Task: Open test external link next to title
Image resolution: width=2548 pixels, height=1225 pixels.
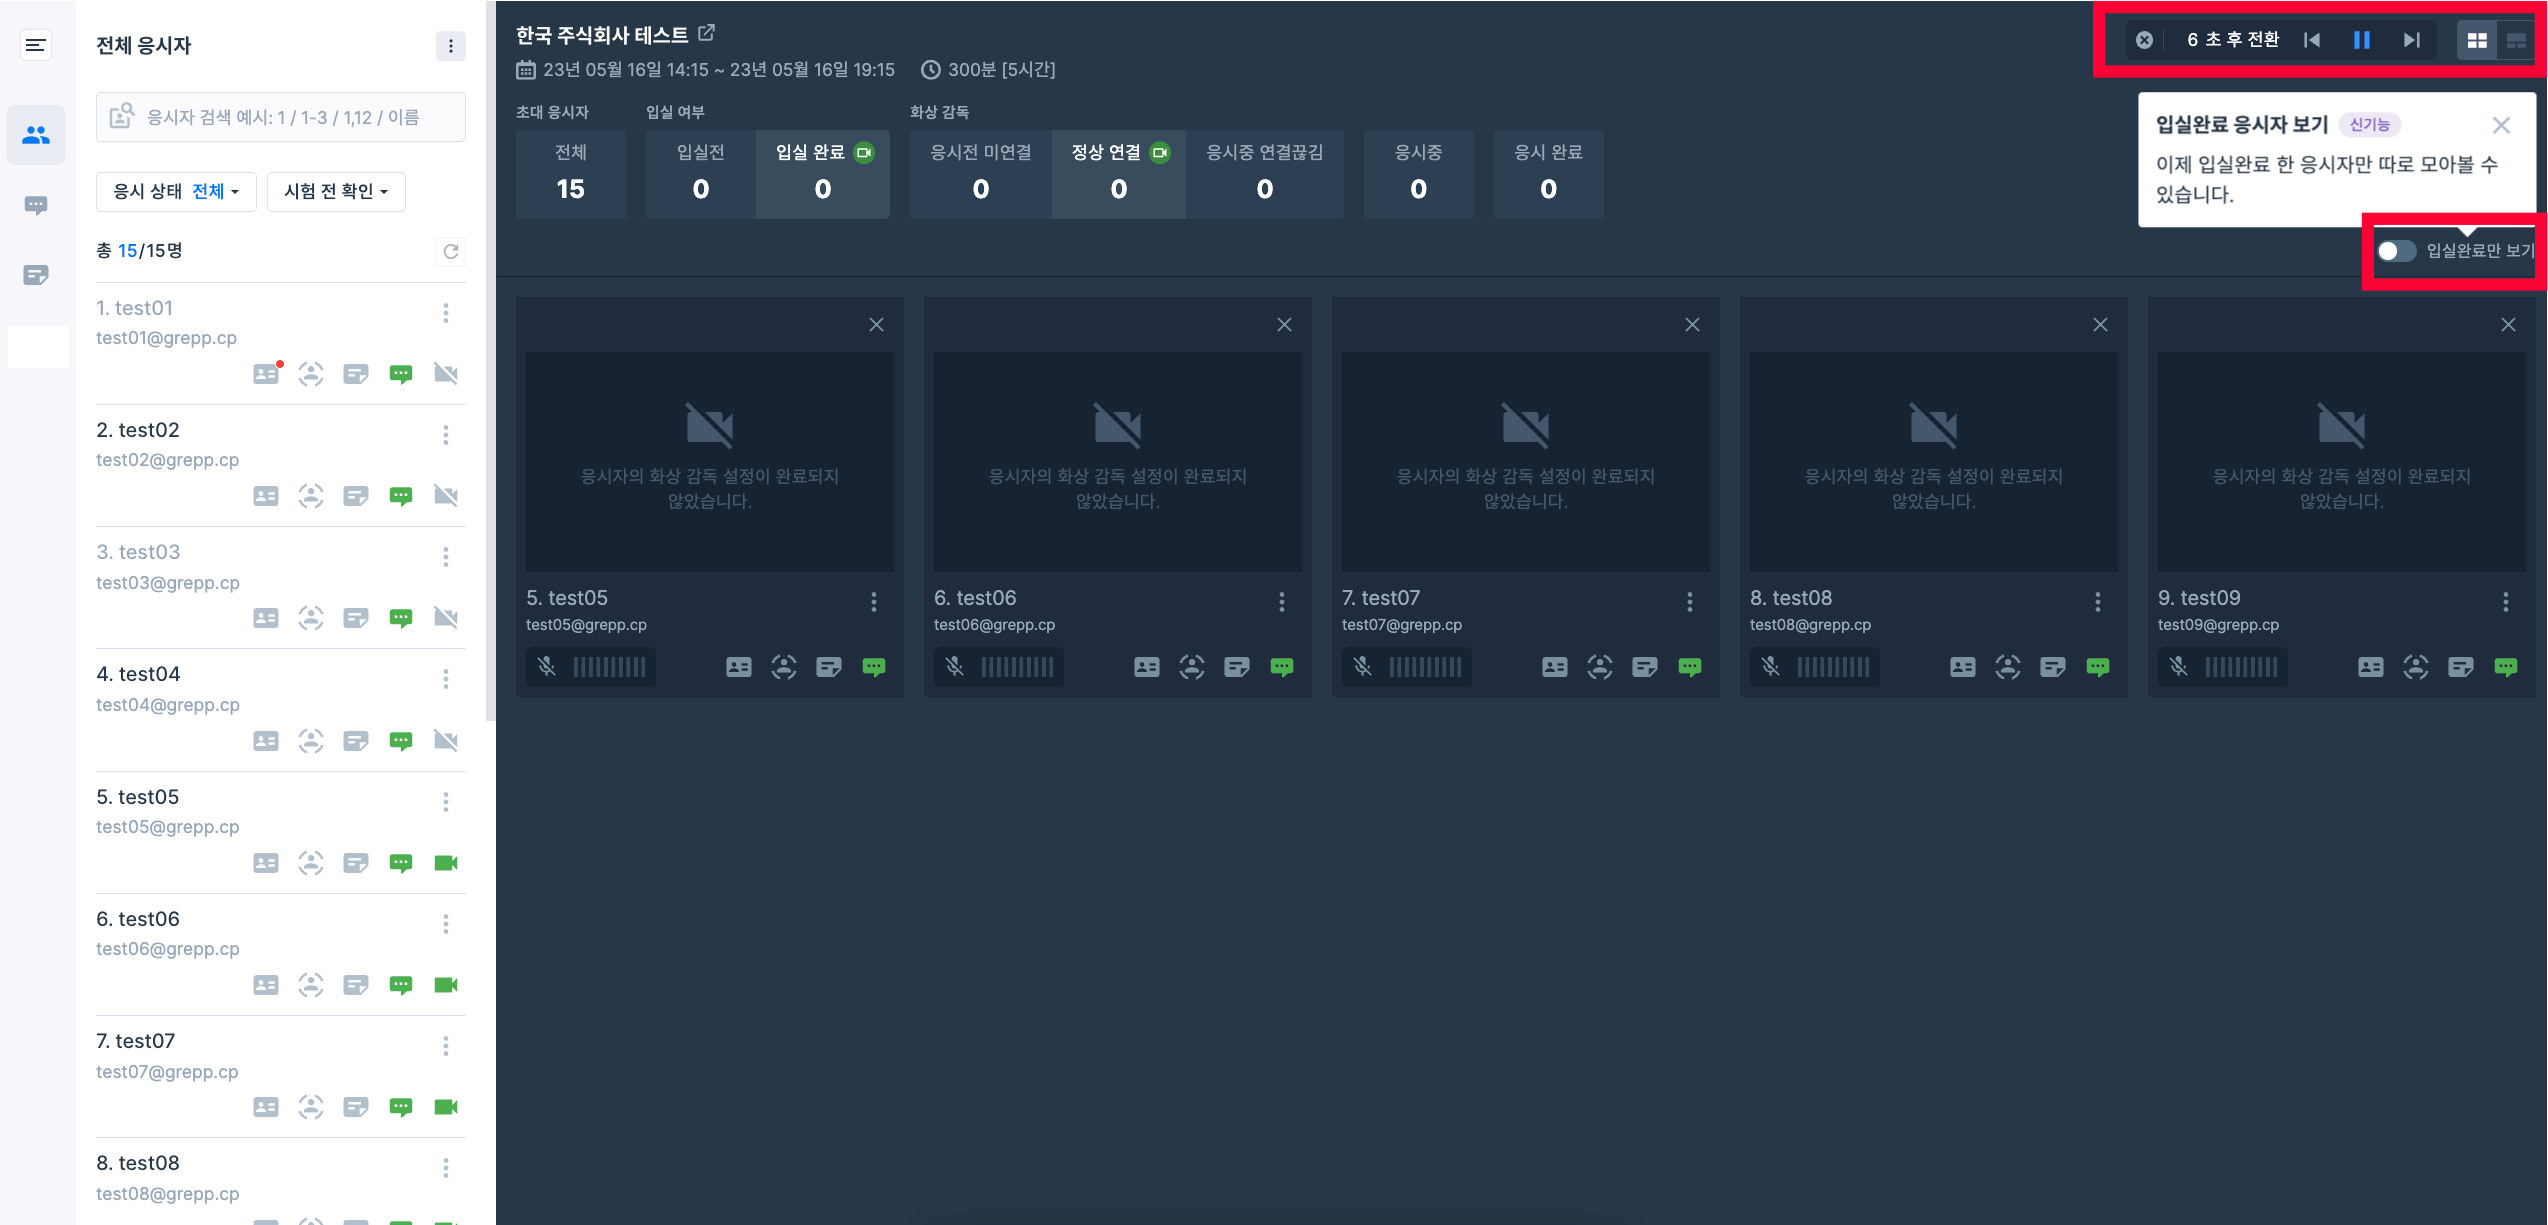Action: pos(706,33)
